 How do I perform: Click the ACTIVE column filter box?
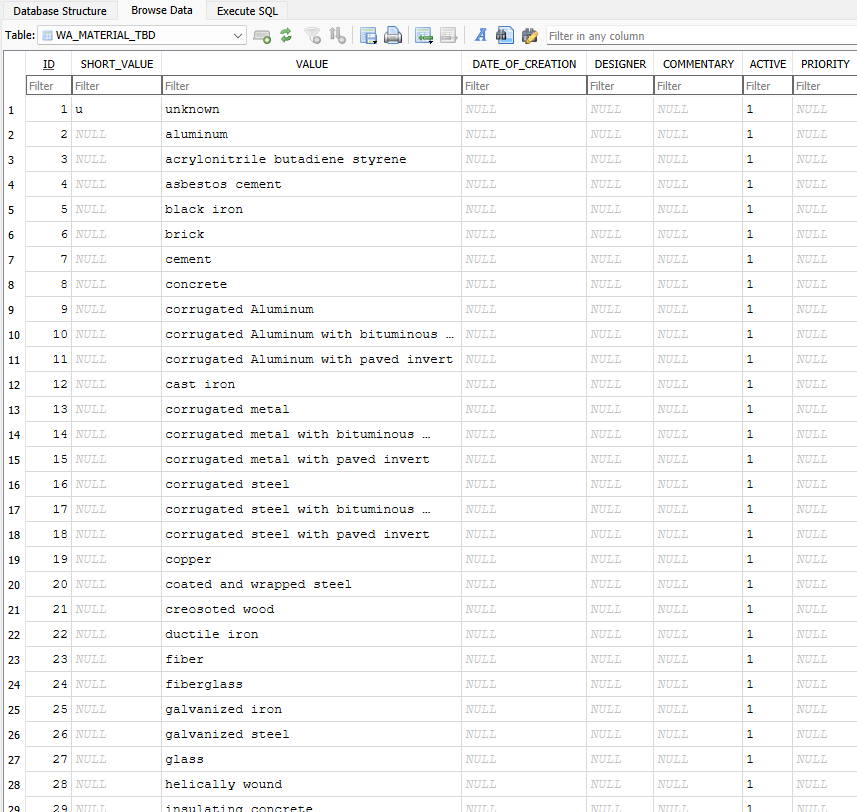(x=767, y=86)
